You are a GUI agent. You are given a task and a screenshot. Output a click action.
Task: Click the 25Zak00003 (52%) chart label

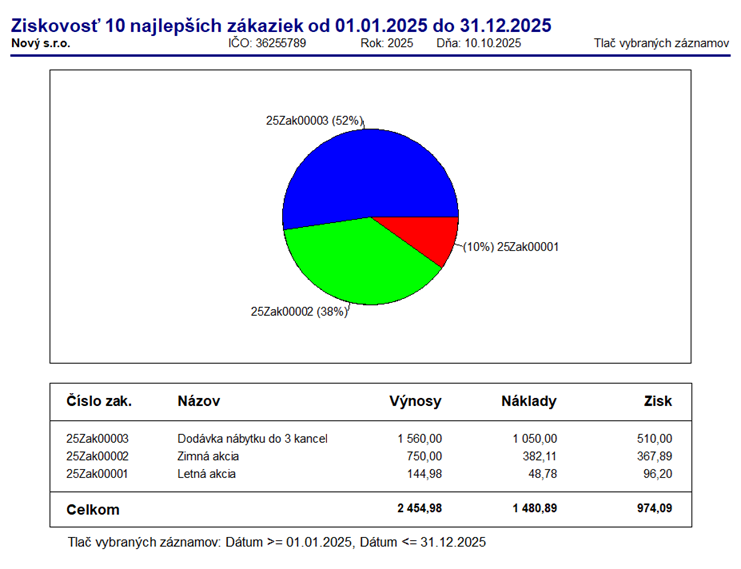314,120
